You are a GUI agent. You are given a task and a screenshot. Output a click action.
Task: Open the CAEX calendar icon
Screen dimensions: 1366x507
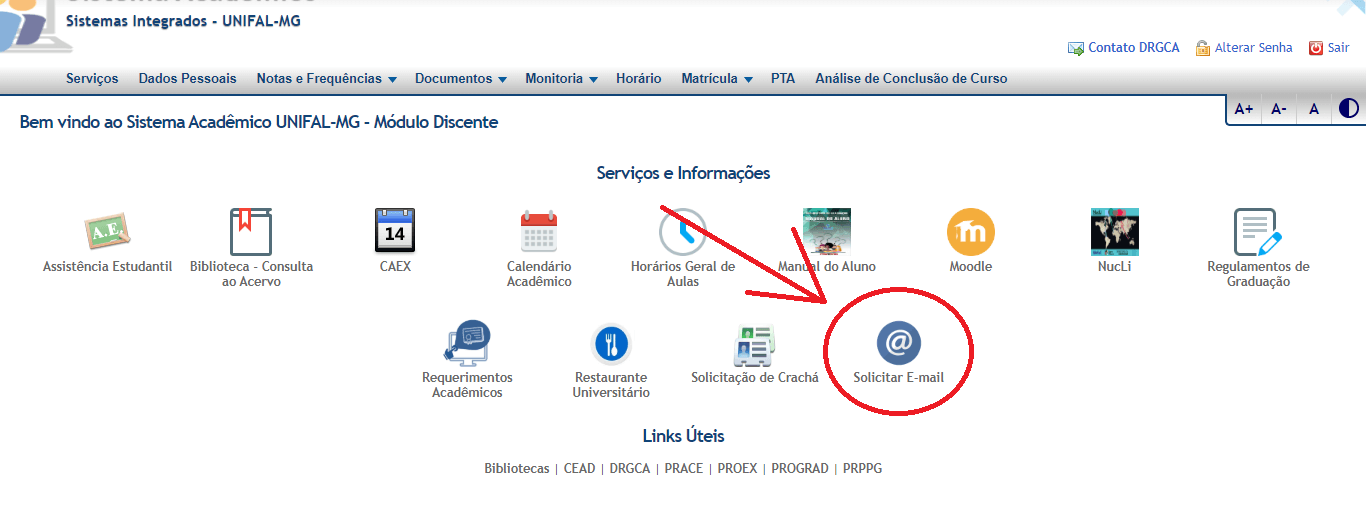click(x=394, y=231)
